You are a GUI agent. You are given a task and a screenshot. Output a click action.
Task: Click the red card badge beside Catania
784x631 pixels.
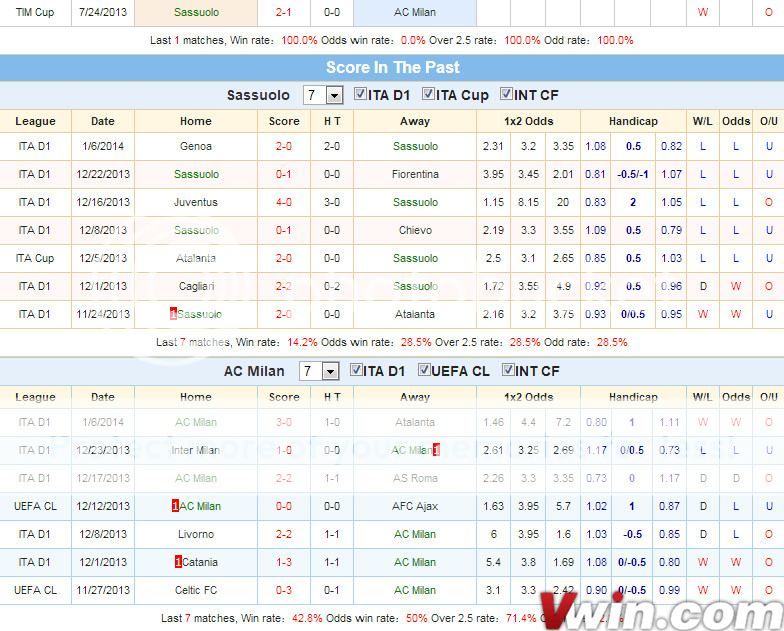[178, 562]
